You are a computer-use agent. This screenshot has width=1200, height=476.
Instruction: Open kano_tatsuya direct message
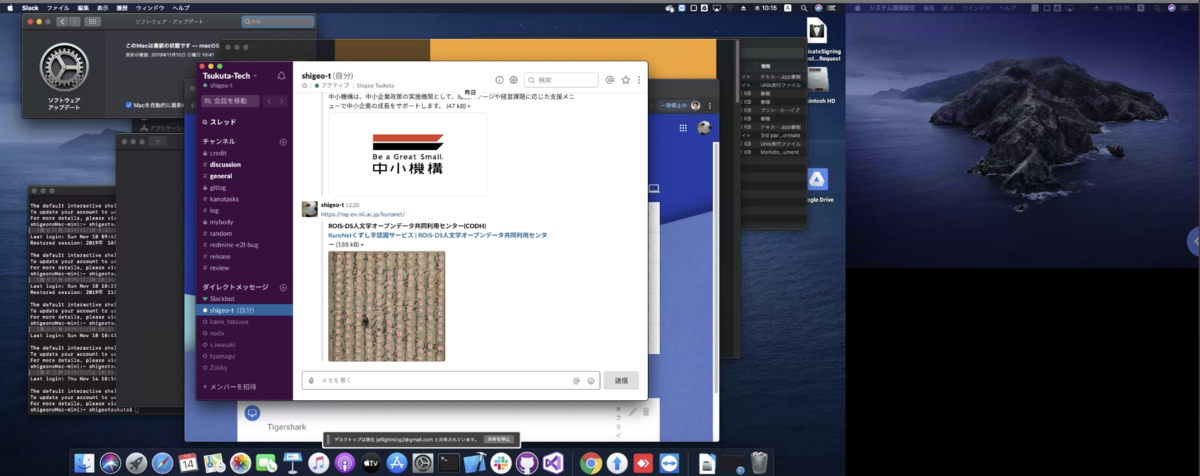(x=229, y=322)
